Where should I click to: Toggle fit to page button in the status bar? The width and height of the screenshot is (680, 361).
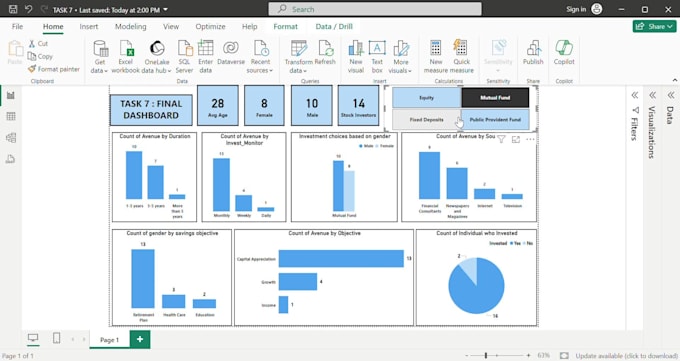pos(564,355)
